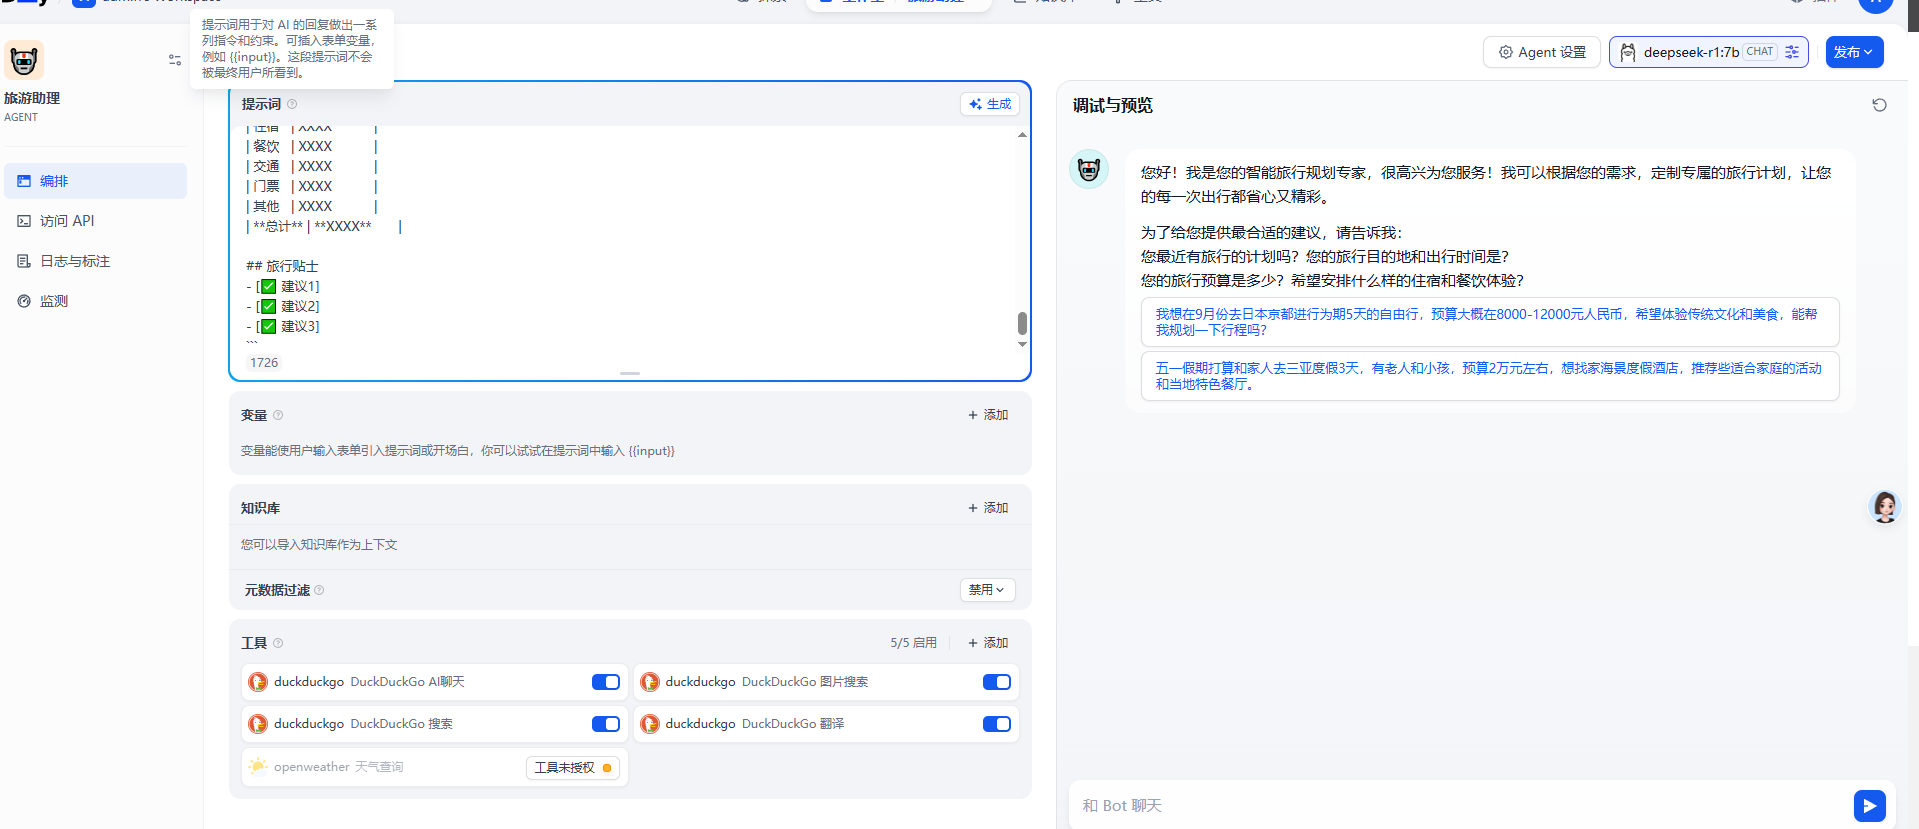Click the prompt editor vertical scrollbar thumb
Image resolution: width=1919 pixels, height=829 pixels.
(1022, 323)
